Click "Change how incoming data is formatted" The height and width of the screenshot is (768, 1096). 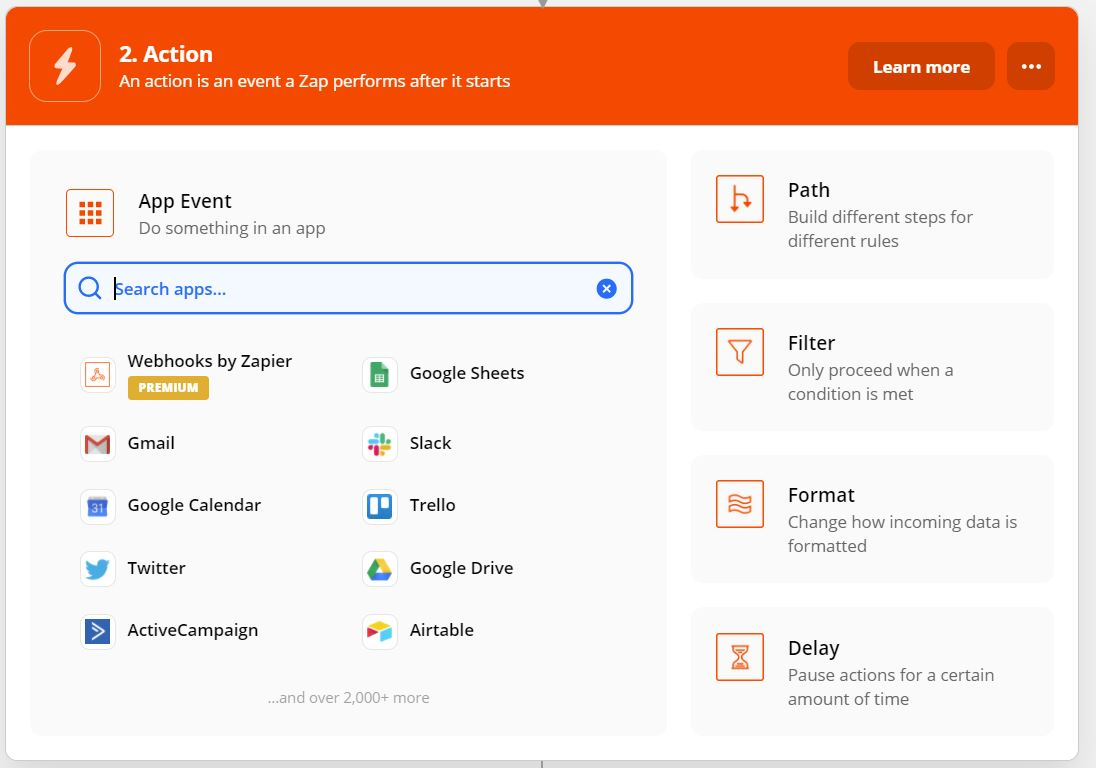point(902,534)
